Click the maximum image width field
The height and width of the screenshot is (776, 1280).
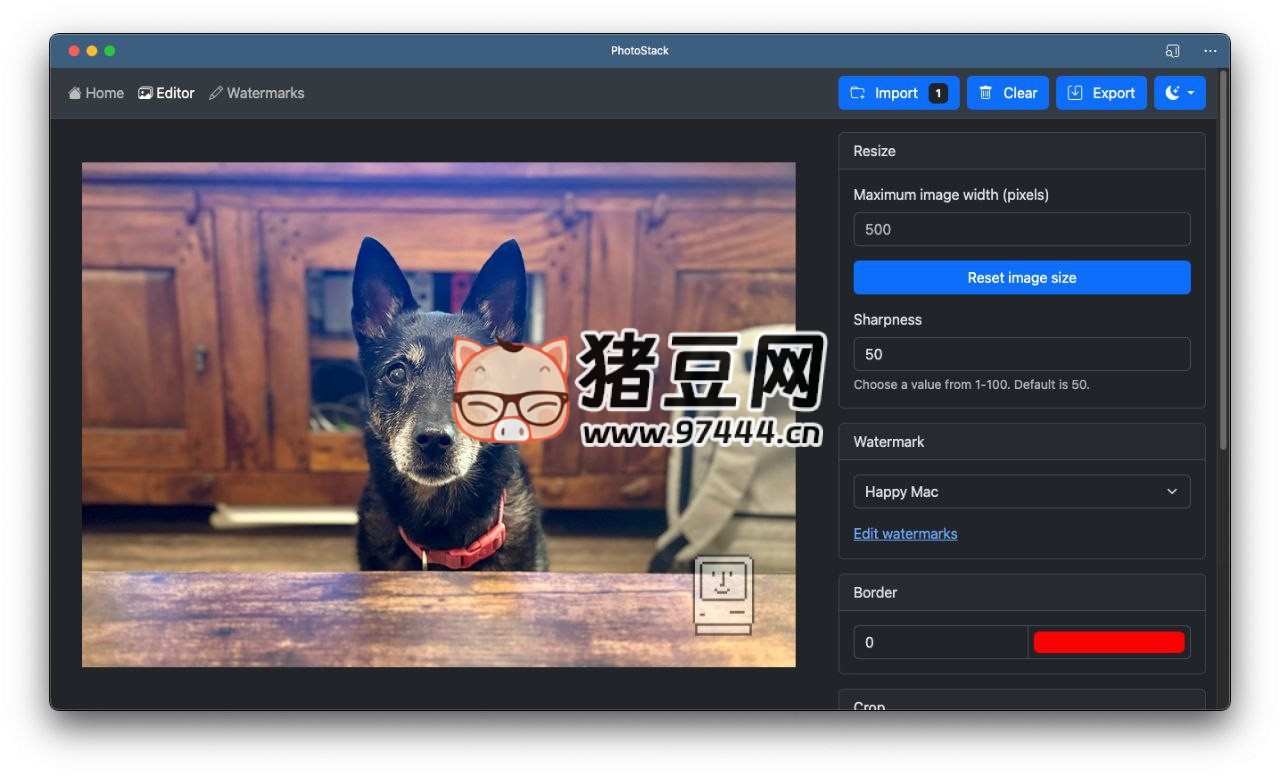pyautogui.click(x=1021, y=229)
